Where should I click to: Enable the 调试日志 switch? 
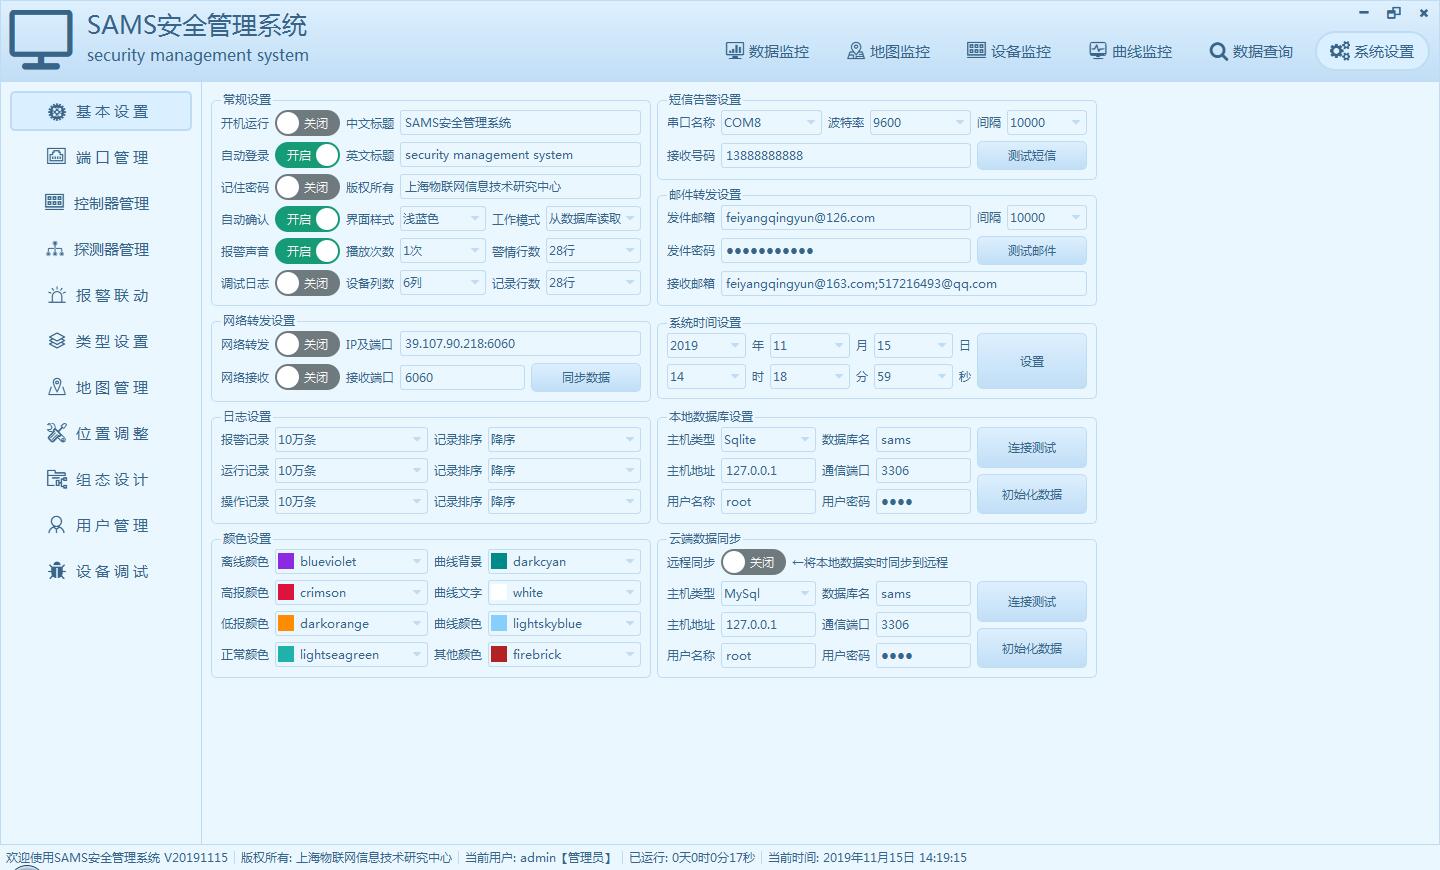coord(307,283)
